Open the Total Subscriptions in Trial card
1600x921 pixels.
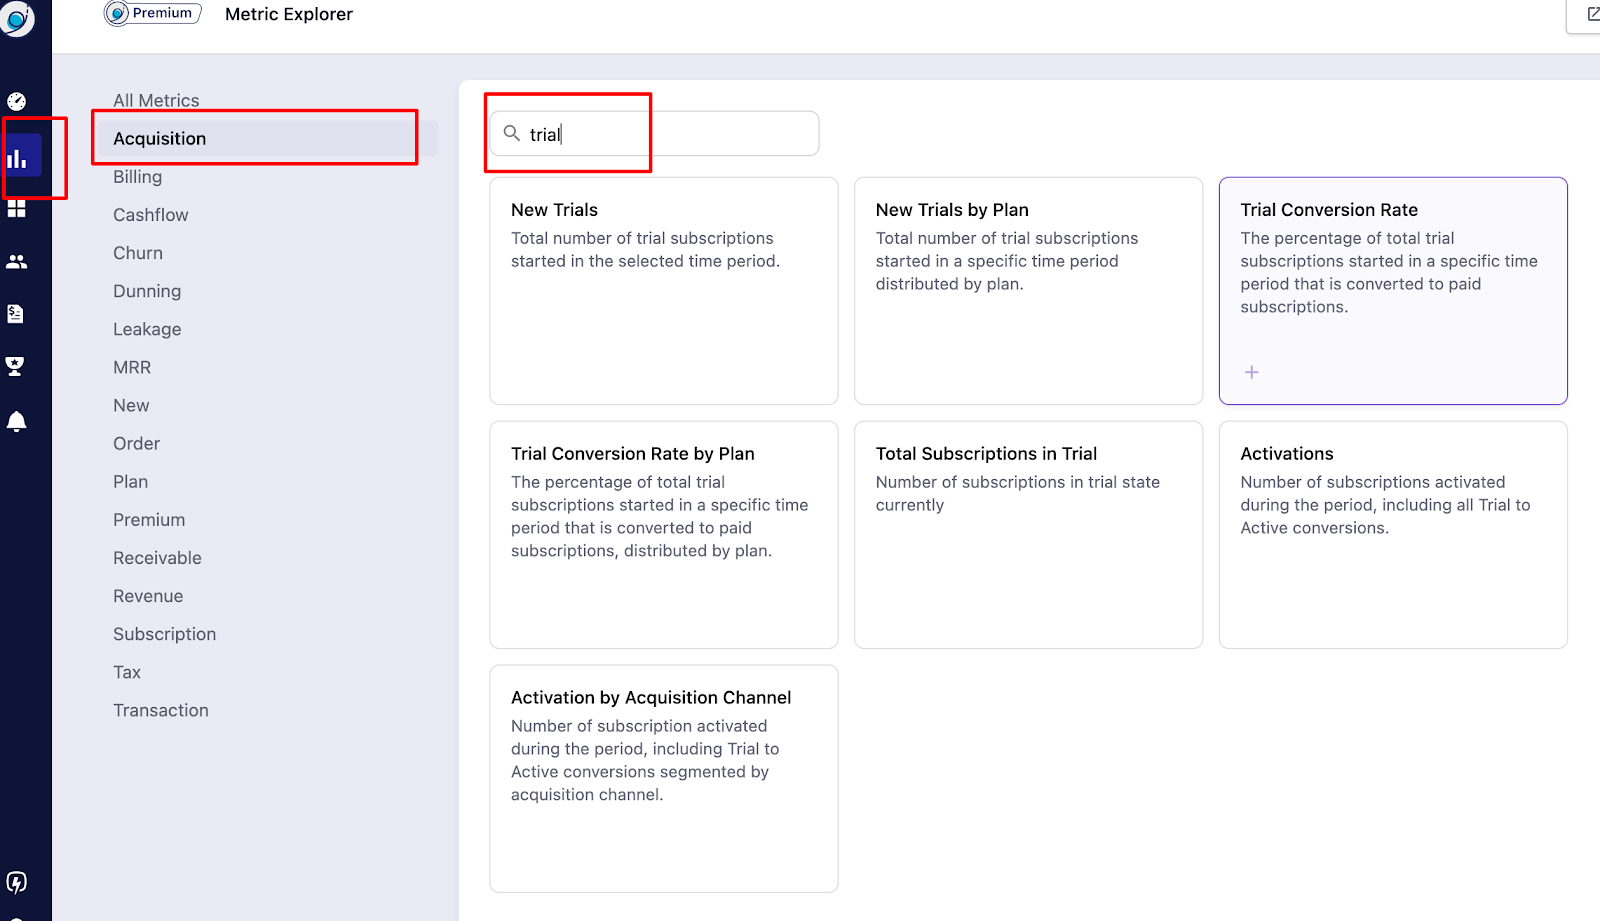[1028, 534]
